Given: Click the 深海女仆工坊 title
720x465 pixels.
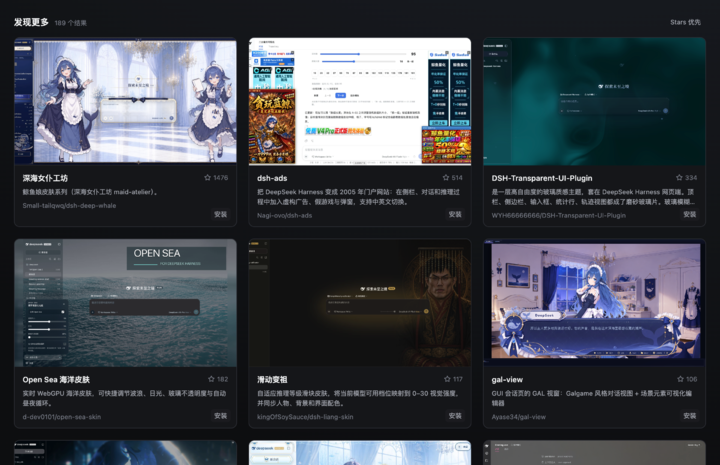Looking at the screenshot, I should pos(45,178).
